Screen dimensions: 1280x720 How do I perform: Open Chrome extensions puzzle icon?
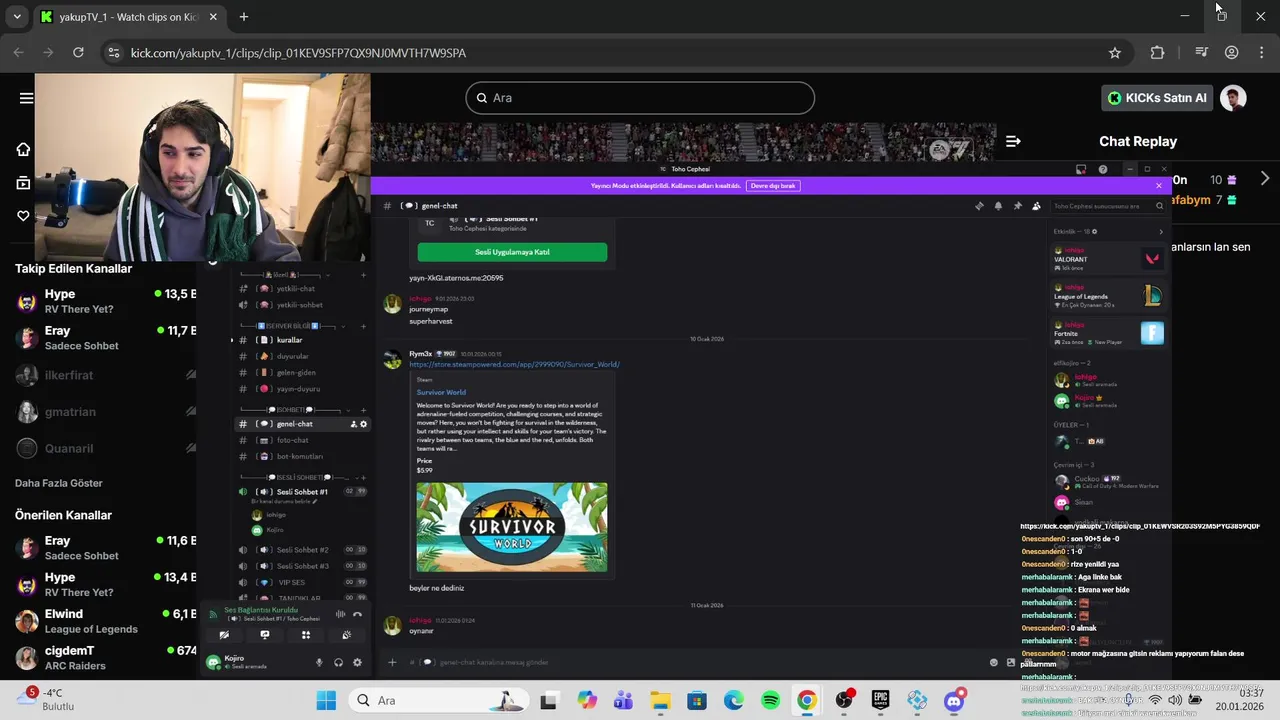tap(1157, 53)
